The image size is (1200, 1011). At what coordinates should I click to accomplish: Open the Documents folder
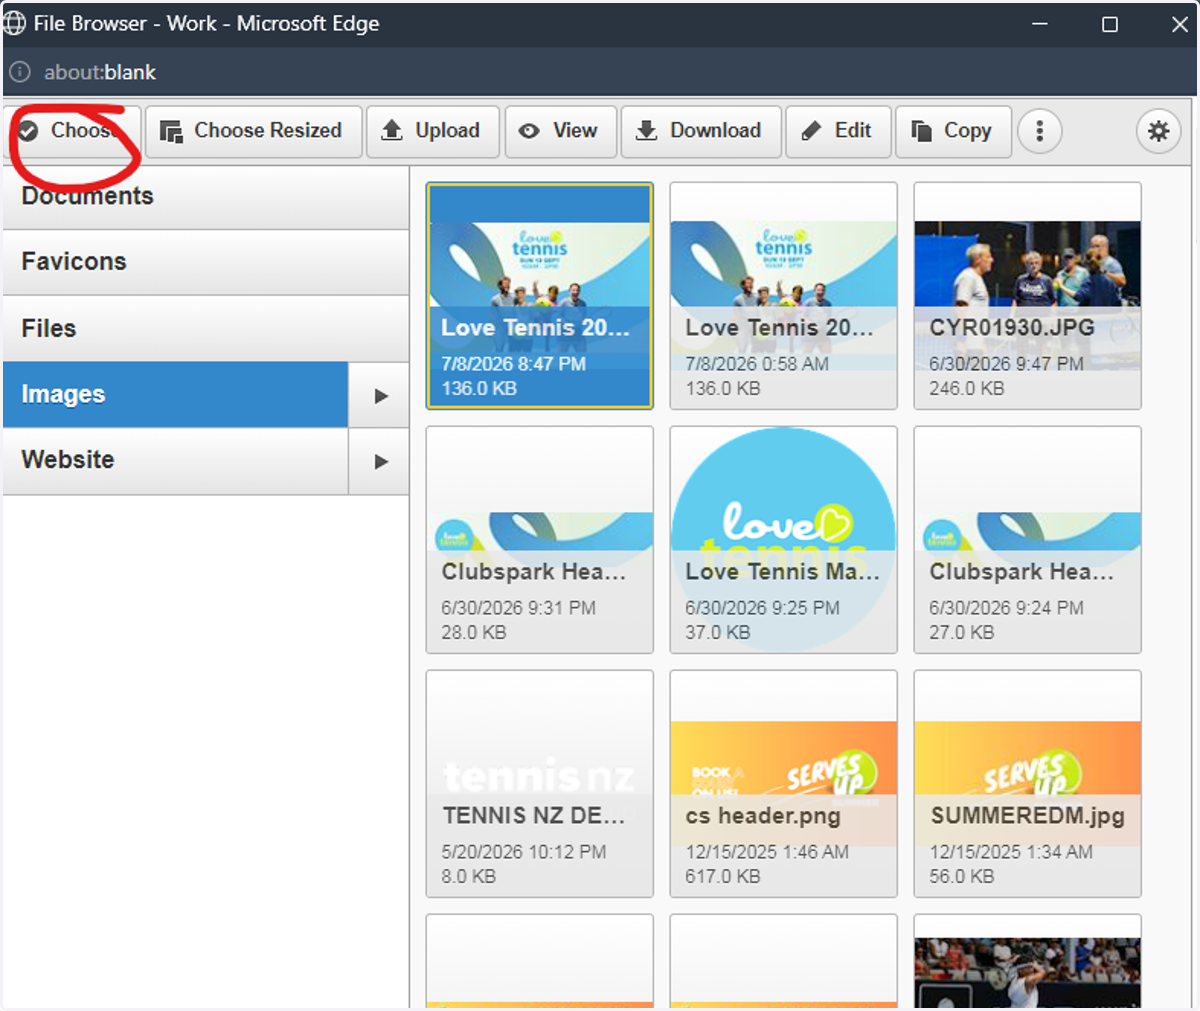tap(206, 197)
